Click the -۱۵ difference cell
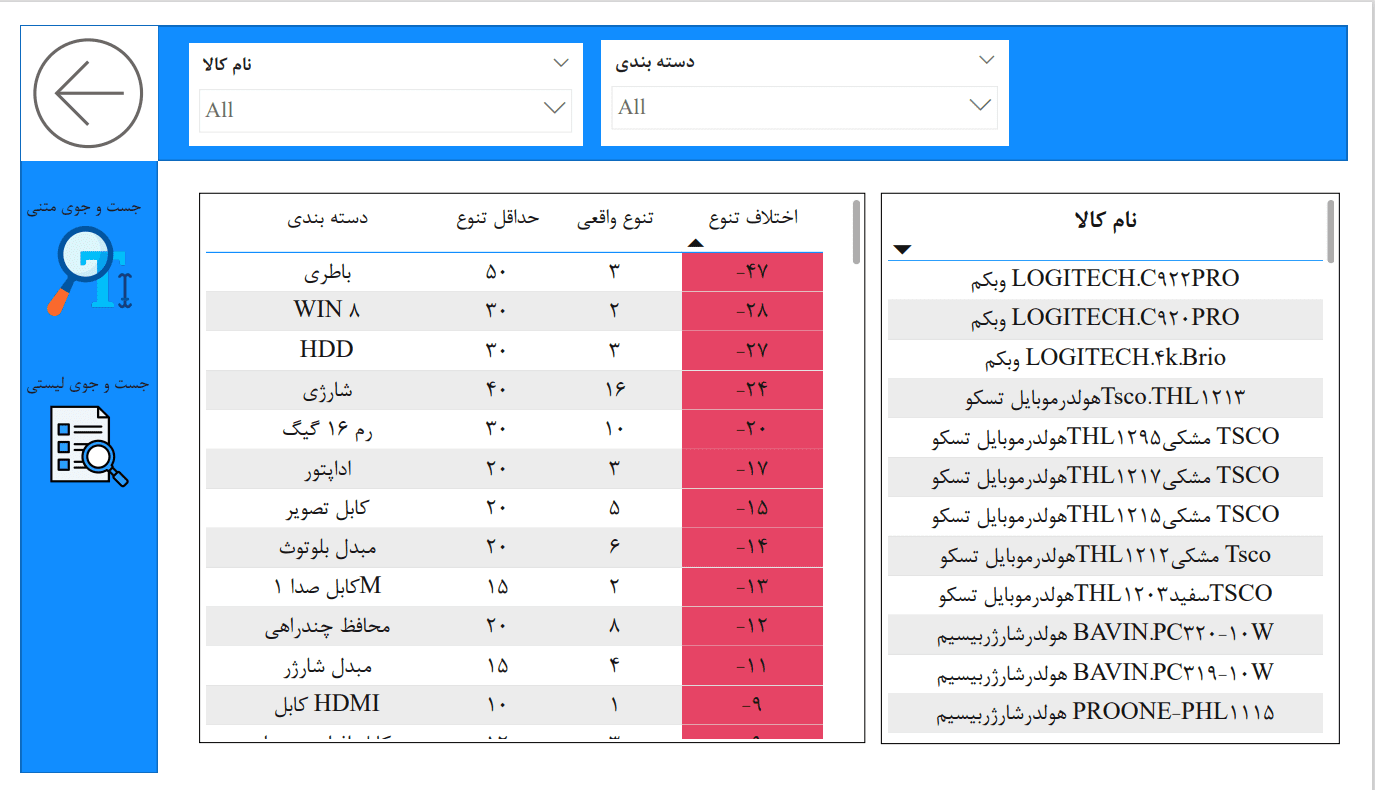The width and height of the screenshot is (1375, 790). 752,508
